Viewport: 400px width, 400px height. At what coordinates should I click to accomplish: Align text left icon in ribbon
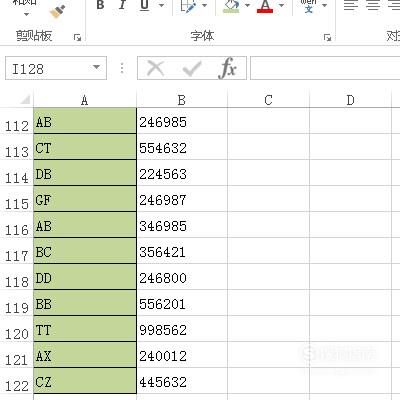tap(351, 5)
